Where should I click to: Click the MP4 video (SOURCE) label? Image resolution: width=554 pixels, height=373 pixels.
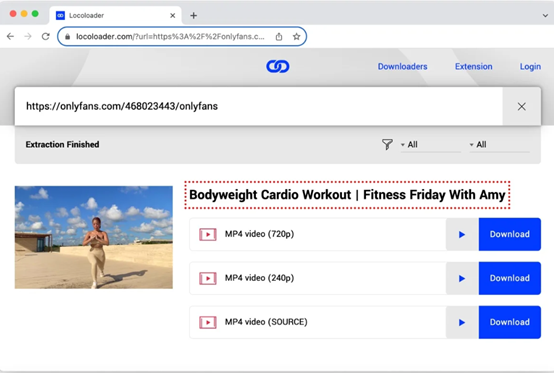[x=266, y=322]
